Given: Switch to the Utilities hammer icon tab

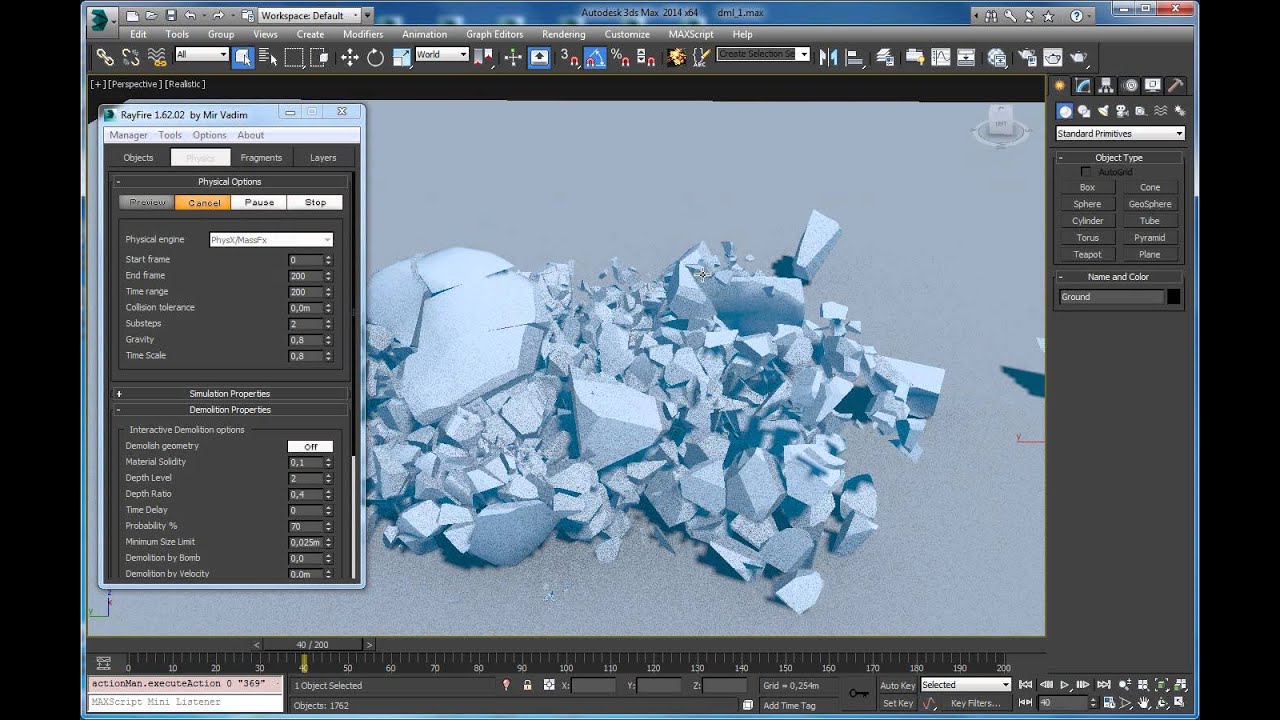Looking at the screenshot, I should 1176,86.
